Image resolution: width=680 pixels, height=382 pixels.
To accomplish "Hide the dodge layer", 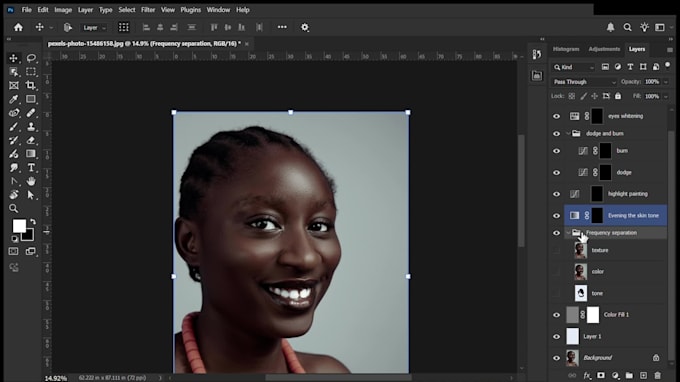I will (556, 173).
